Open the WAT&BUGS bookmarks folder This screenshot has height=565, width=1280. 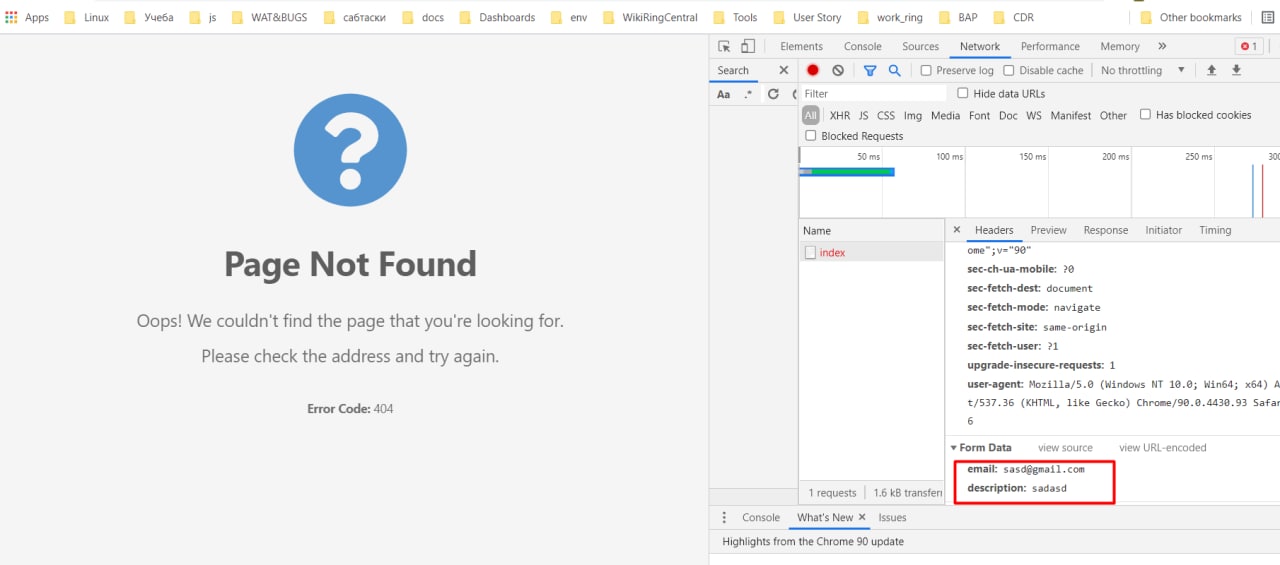tap(269, 17)
